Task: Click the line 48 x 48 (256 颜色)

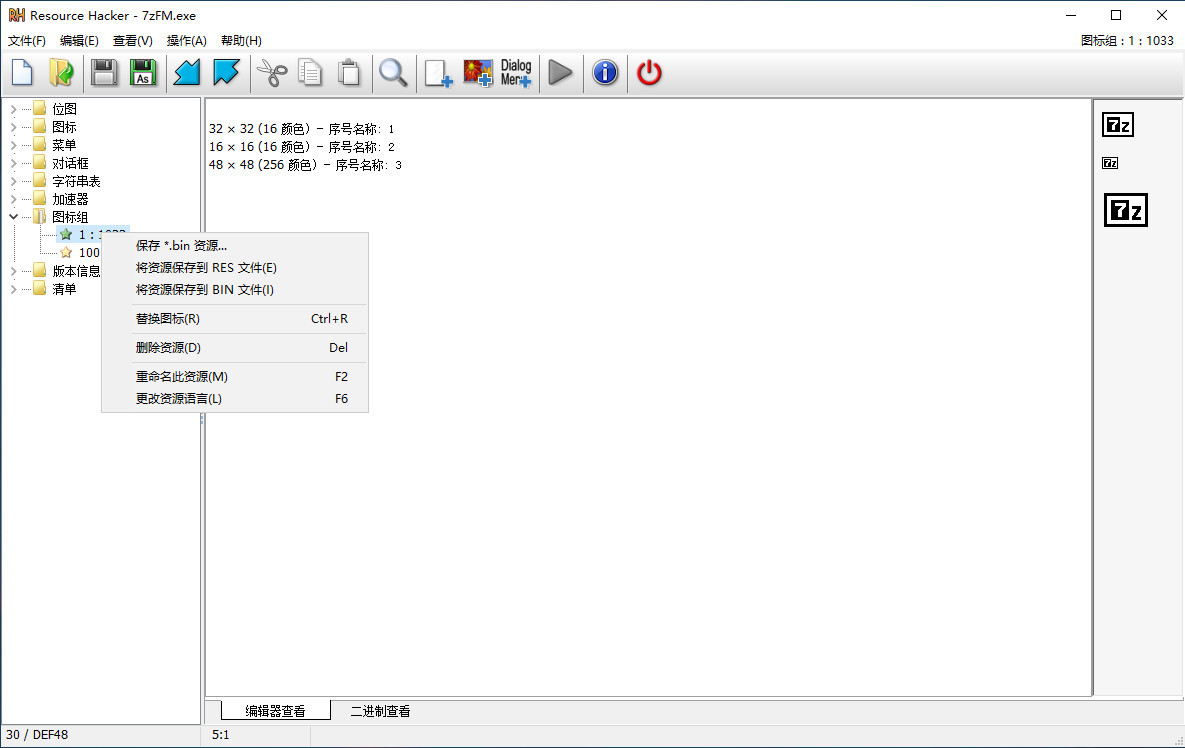Action: tap(305, 165)
